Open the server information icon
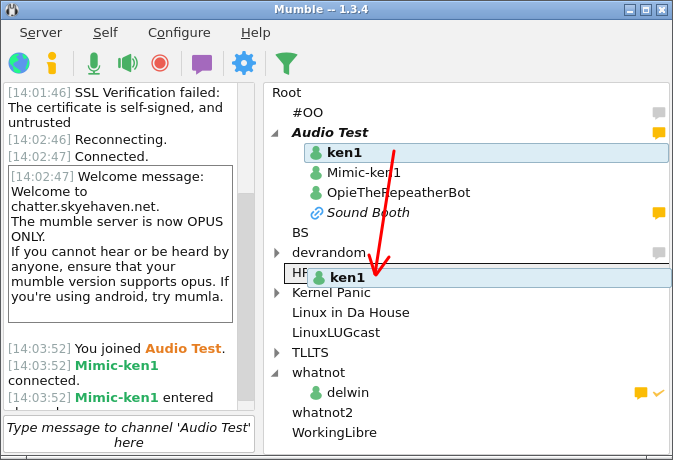The width and height of the screenshot is (673, 460). coord(52,63)
